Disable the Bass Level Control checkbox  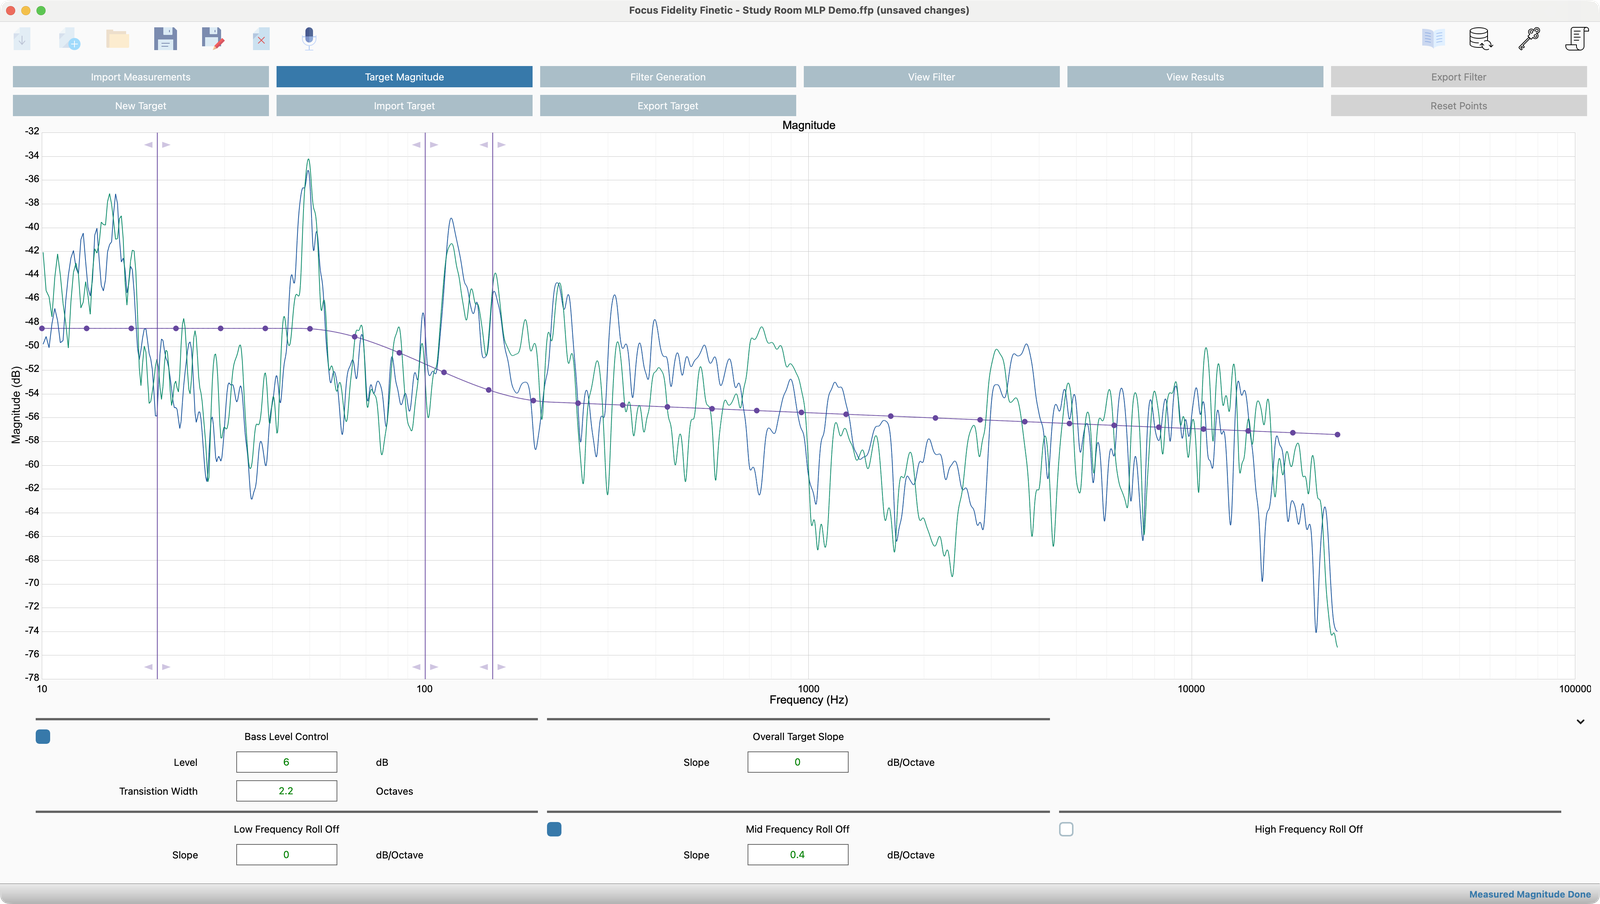point(43,737)
